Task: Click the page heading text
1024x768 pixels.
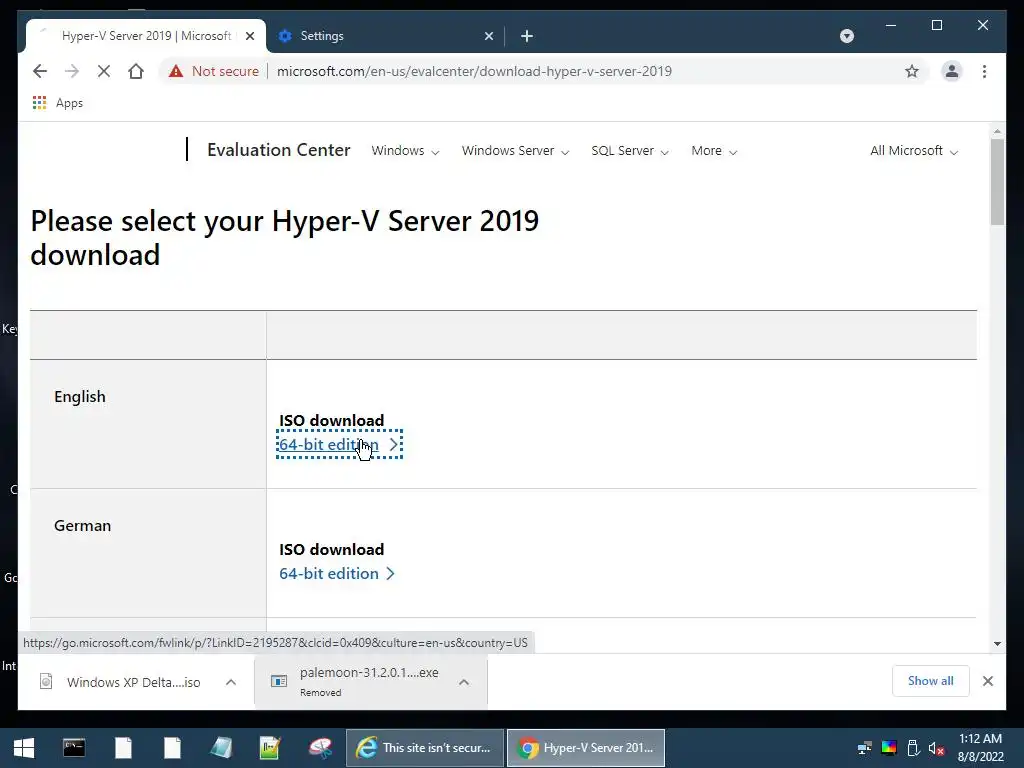Action: point(285,238)
